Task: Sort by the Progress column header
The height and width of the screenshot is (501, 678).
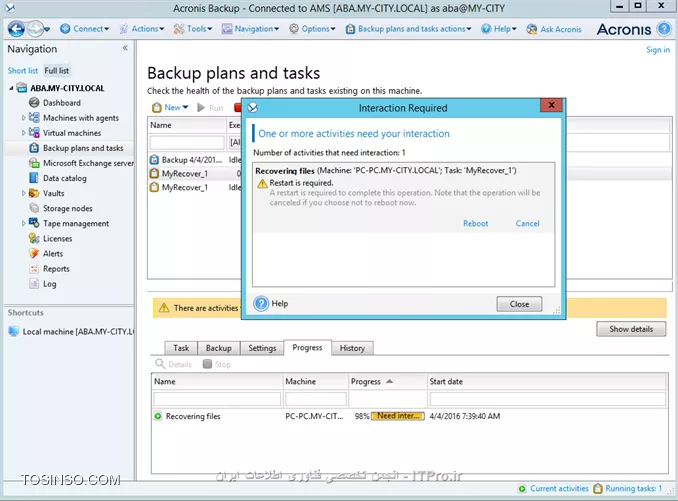Action: click(x=387, y=382)
